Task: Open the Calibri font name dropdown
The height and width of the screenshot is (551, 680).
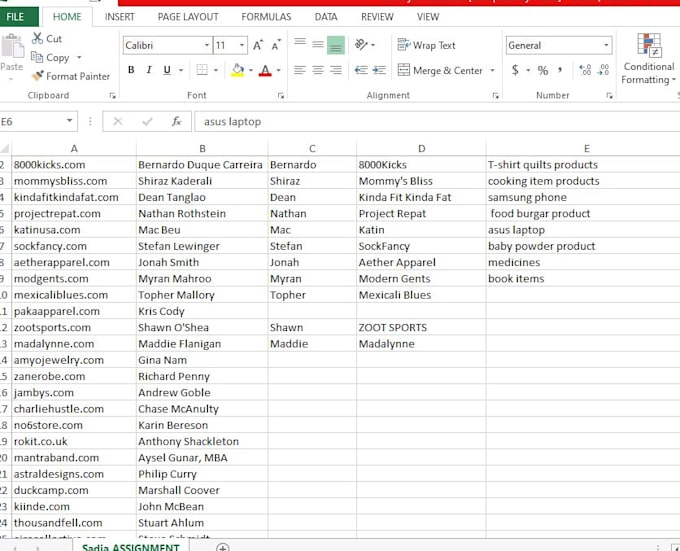Action: coord(207,45)
